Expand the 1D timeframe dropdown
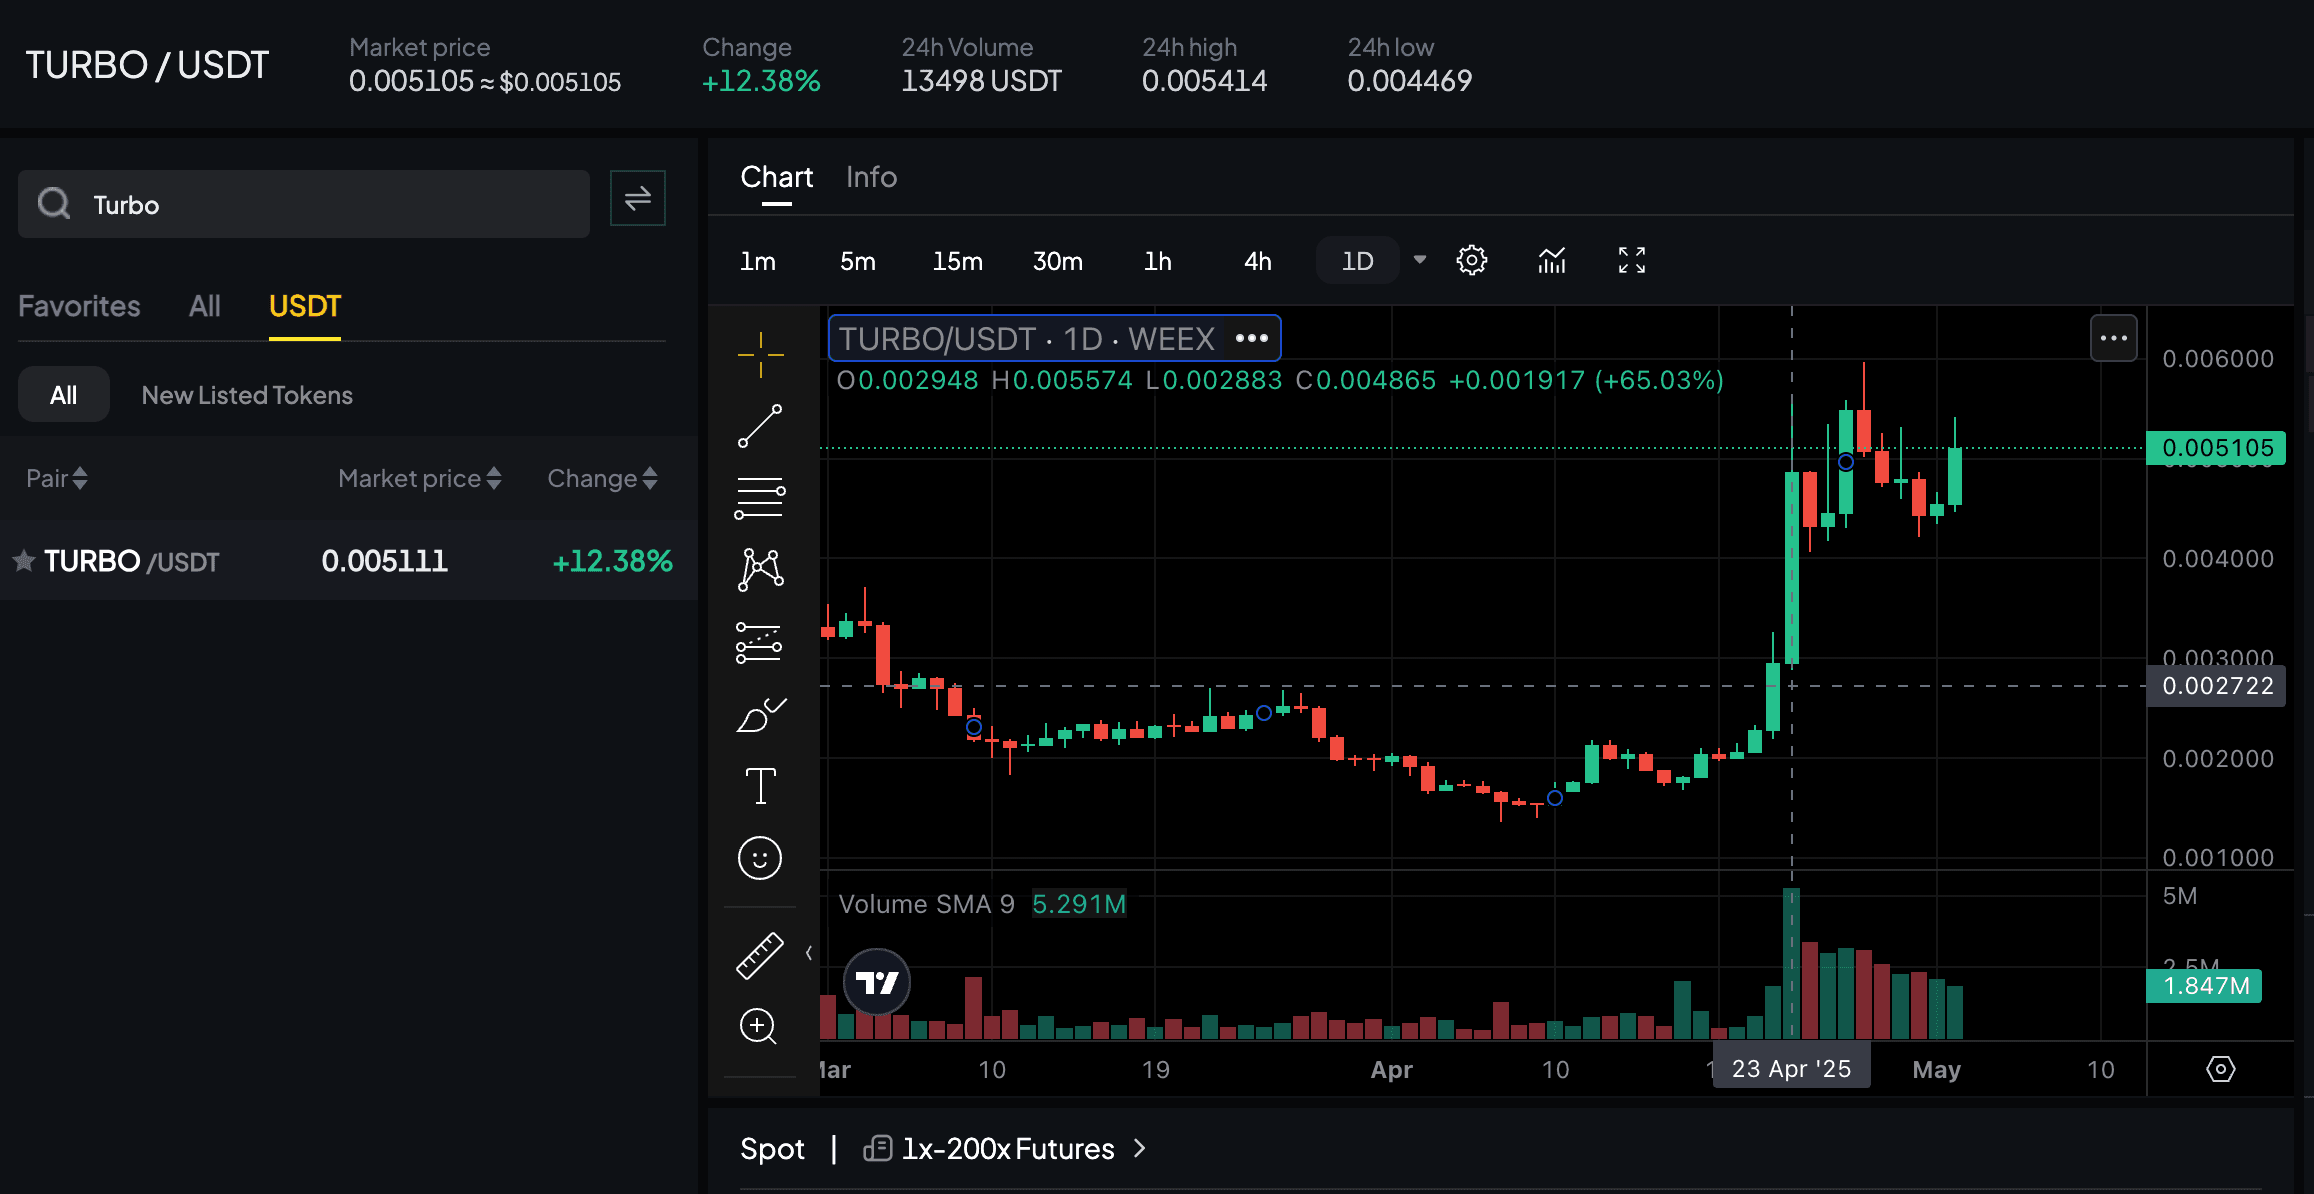2314x1194 pixels. coord(1419,260)
